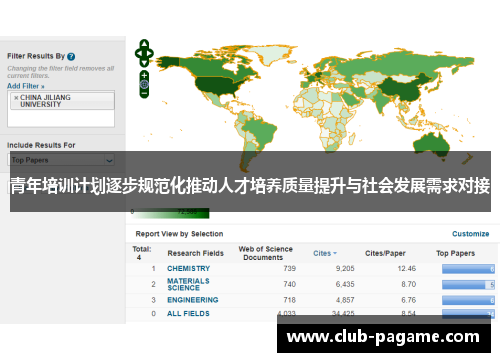Click Report View by Selection heading
The width and height of the screenshot is (500, 362).
pyautogui.click(x=179, y=234)
